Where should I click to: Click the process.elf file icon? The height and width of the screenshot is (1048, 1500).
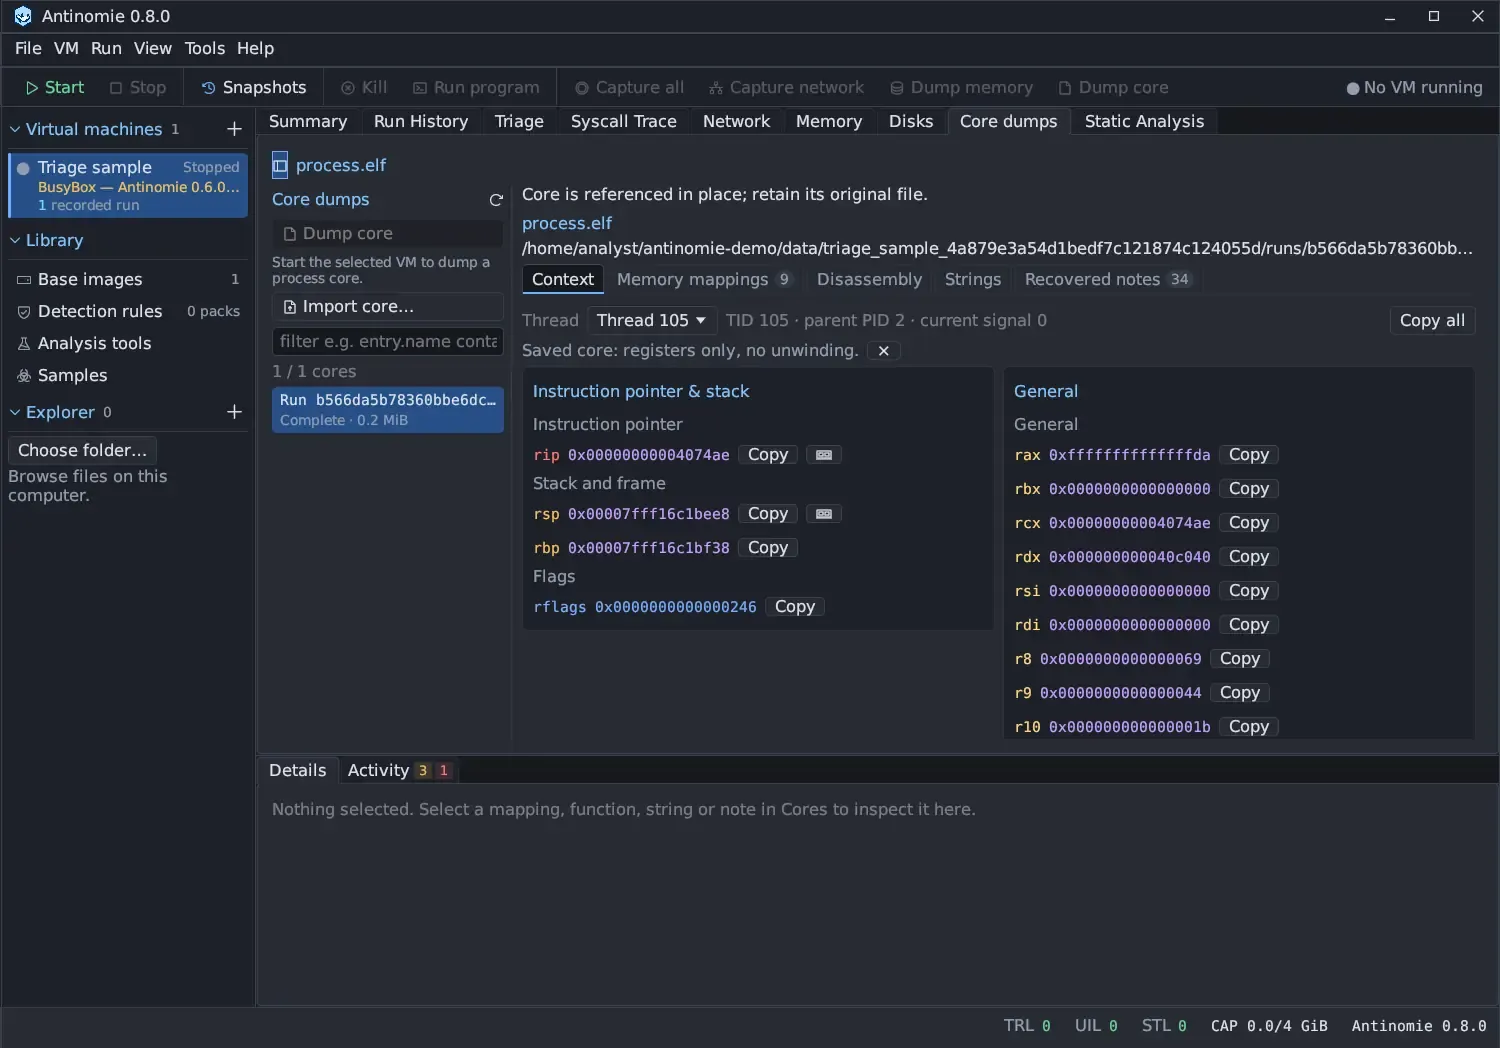point(280,165)
